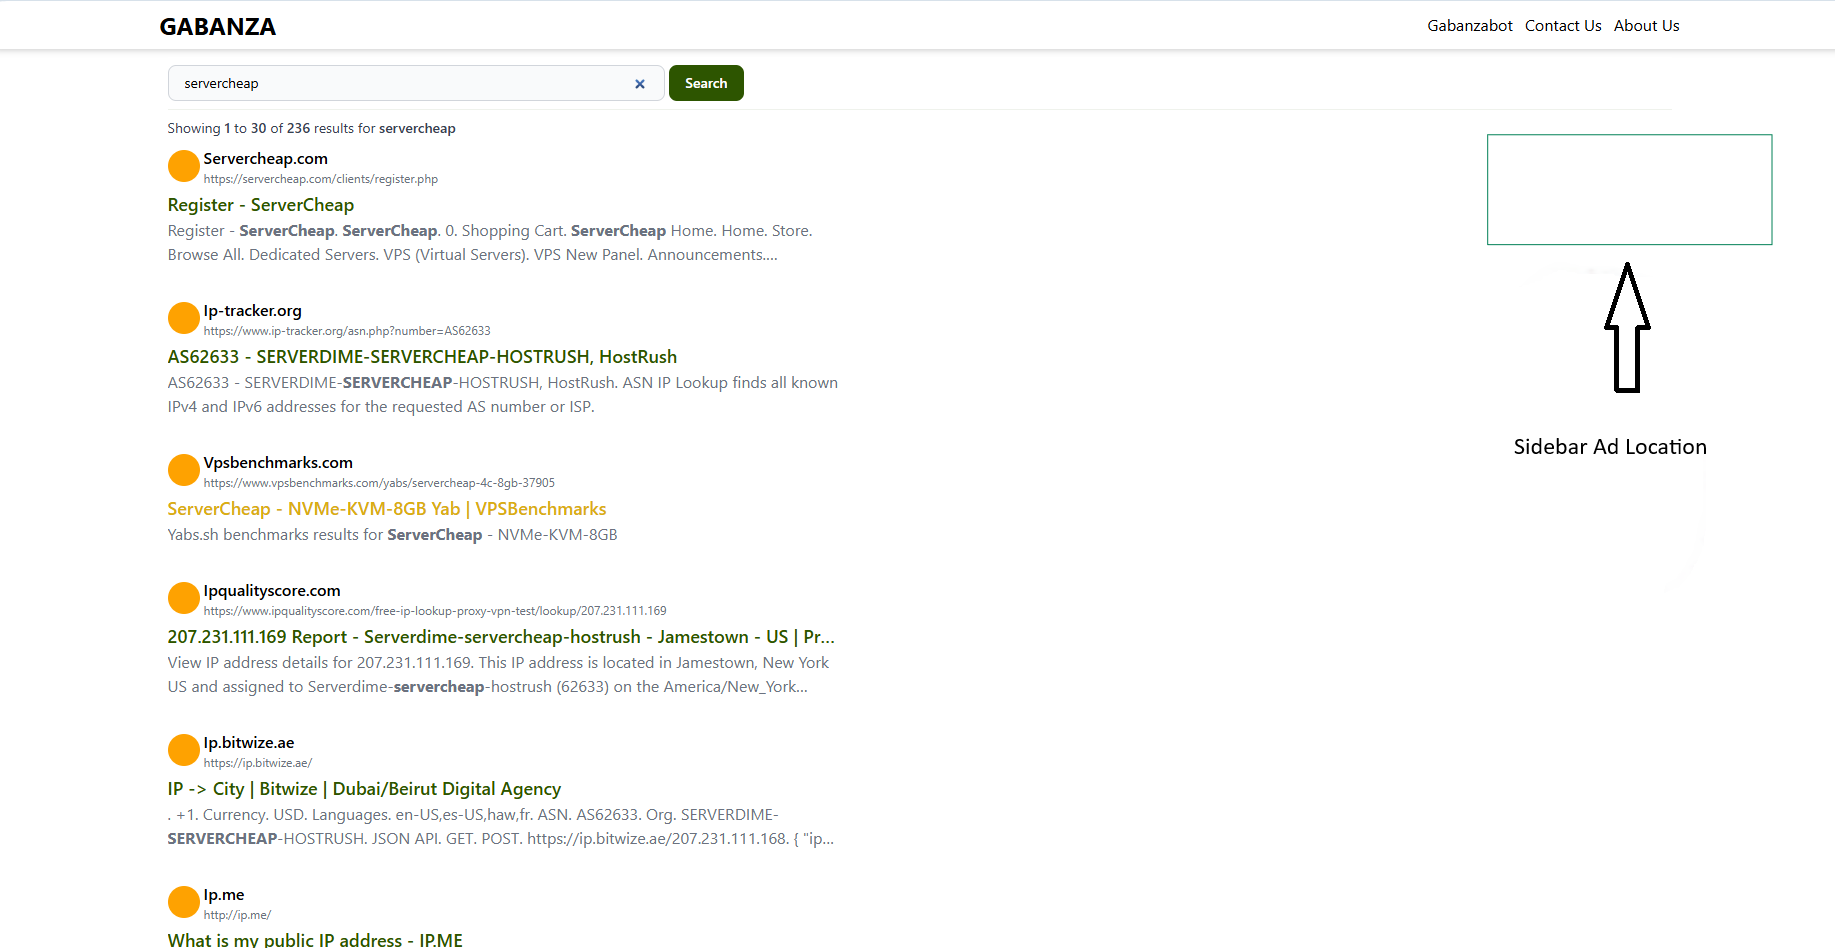Click the orange favicon next to Ip.bitwize.ae
The width and height of the screenshot is (1839, 948).
184,750
